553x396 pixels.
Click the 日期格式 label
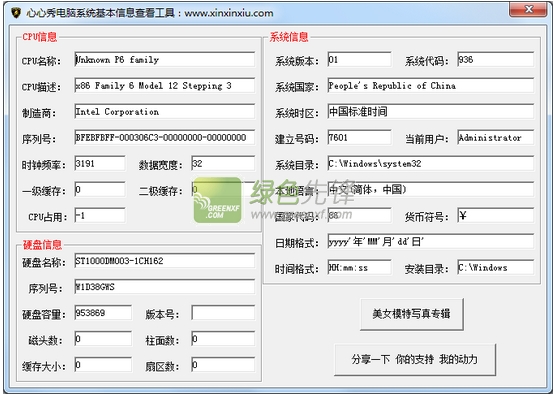[x=297, y=243]
